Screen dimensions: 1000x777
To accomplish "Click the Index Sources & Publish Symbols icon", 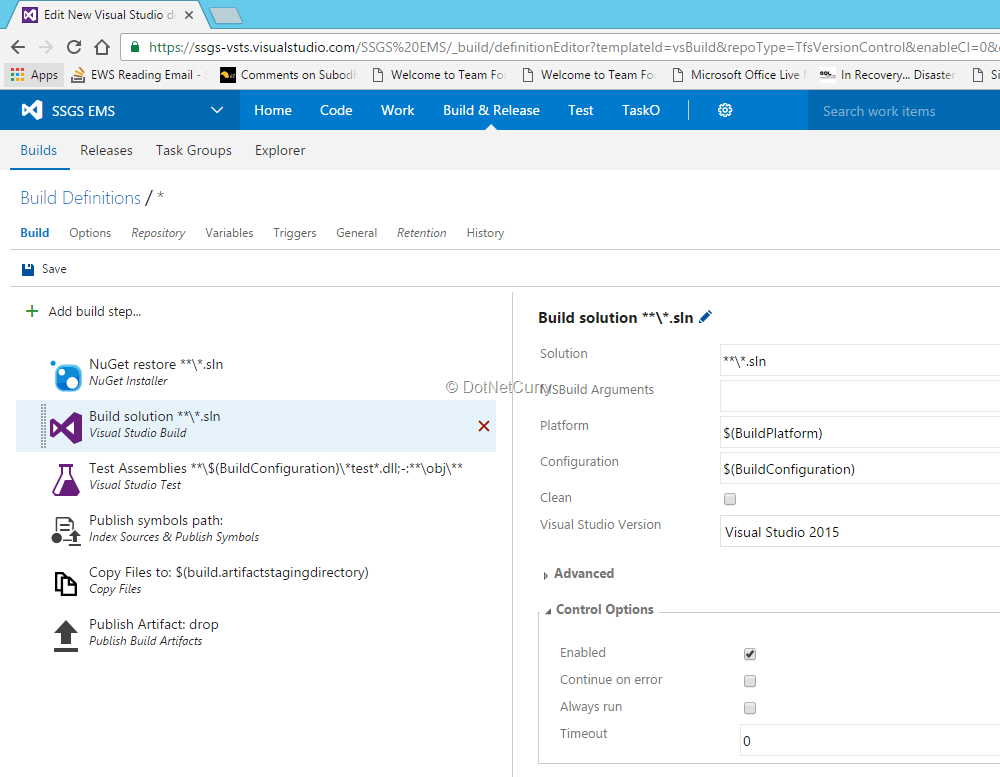I will (x=66, y=531).
